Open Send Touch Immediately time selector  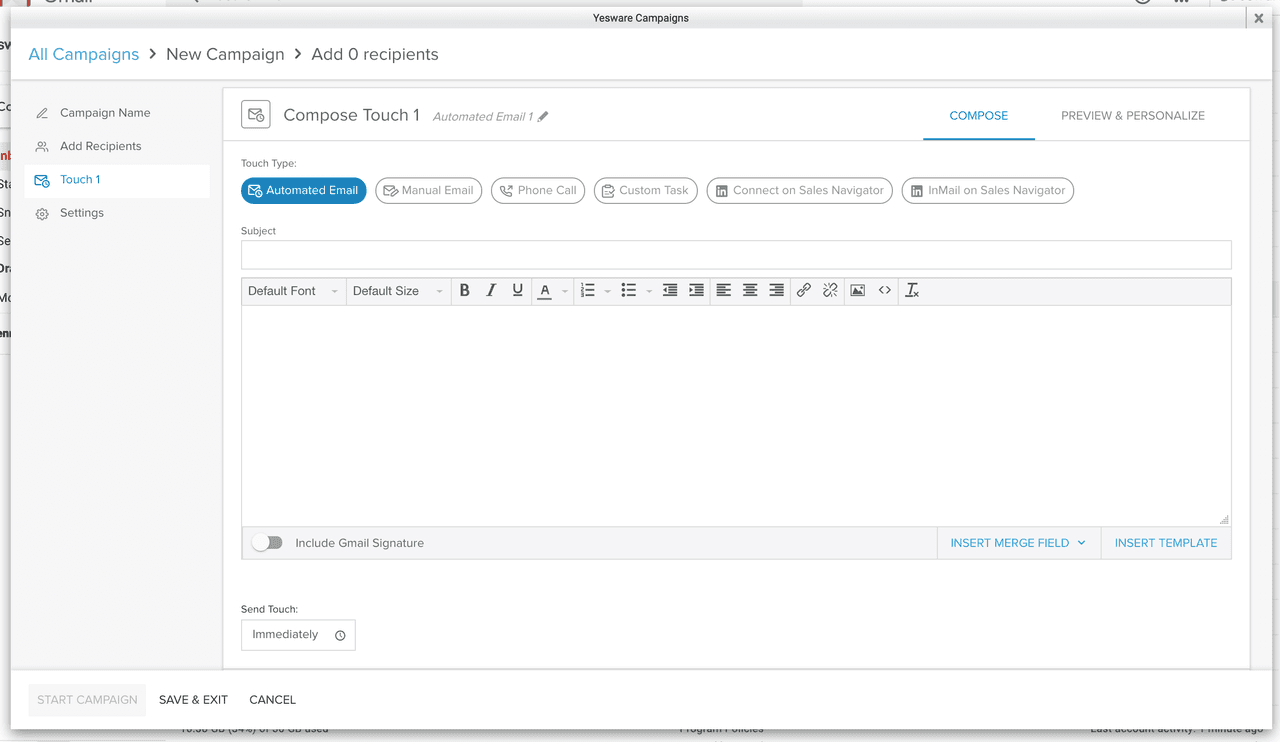click(x=298, y=635)
